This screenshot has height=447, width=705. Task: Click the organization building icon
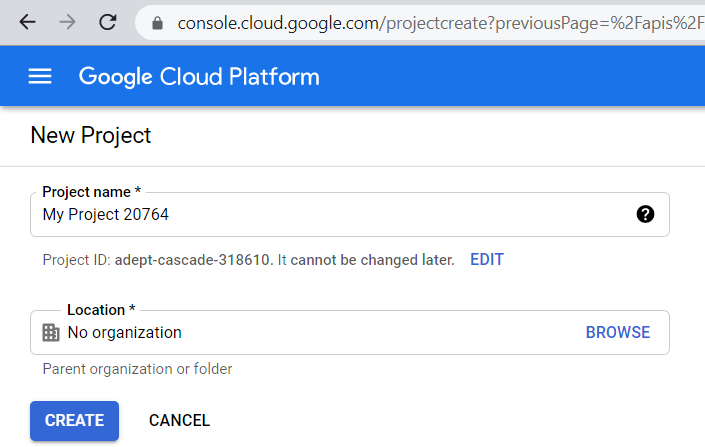pos(51,333)
